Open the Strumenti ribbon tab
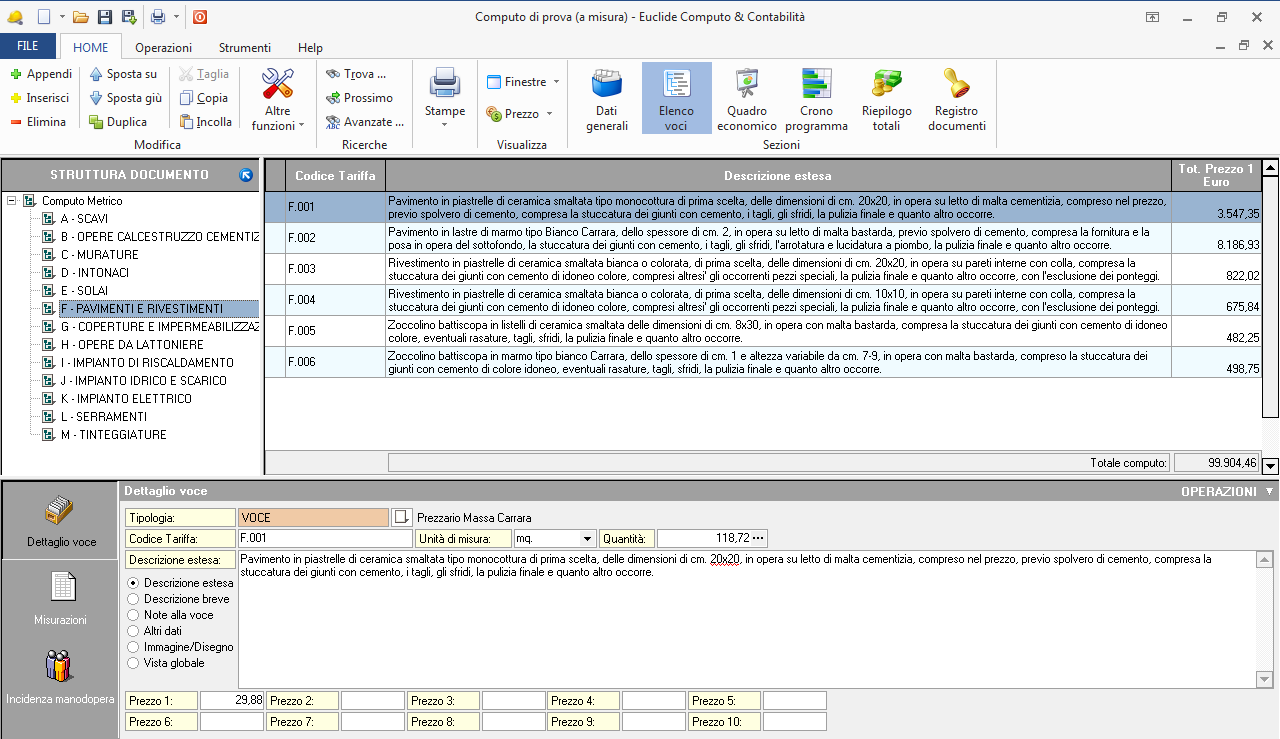Viewport: 1280px width, 739px height. click(x=245, y=47)
